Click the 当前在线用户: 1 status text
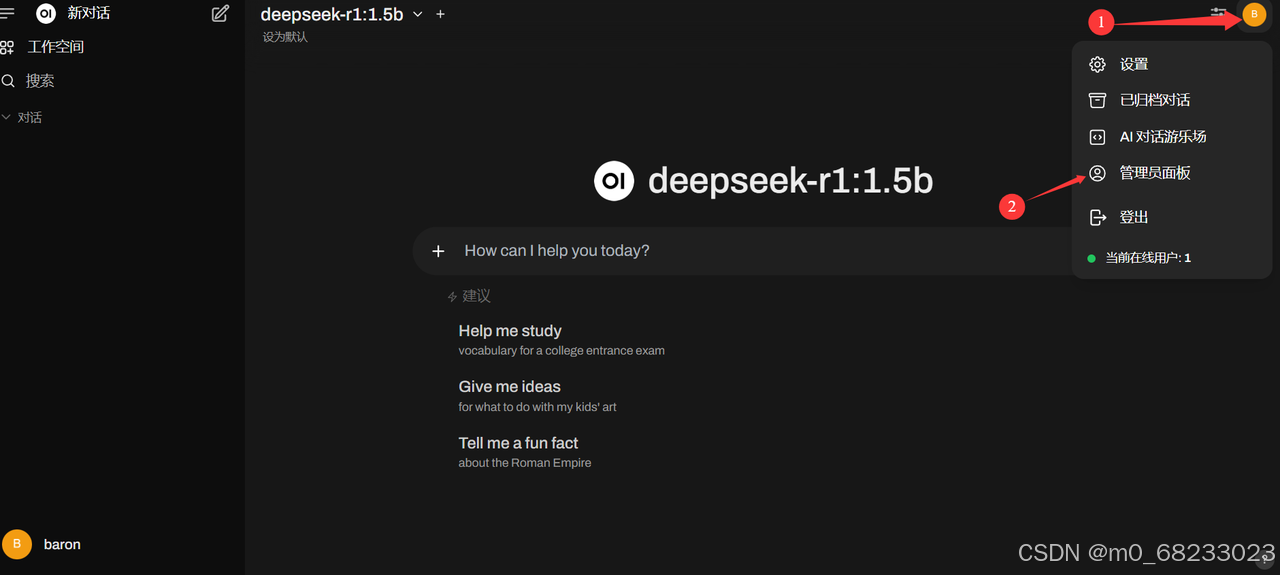1280x575 pixels. click(x=1148, y=258)
